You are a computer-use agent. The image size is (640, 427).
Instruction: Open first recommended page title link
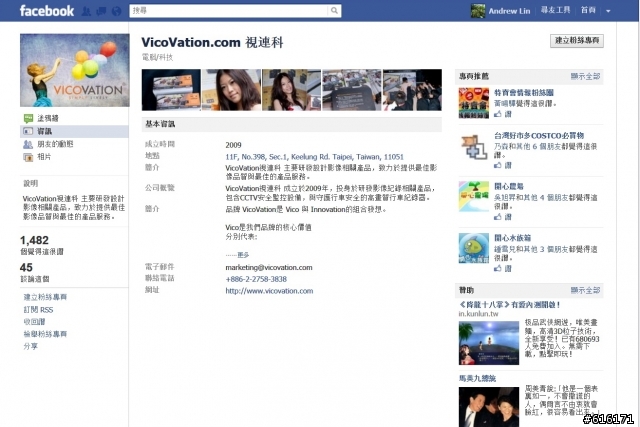pyautogui.click(x=524, y=93)
